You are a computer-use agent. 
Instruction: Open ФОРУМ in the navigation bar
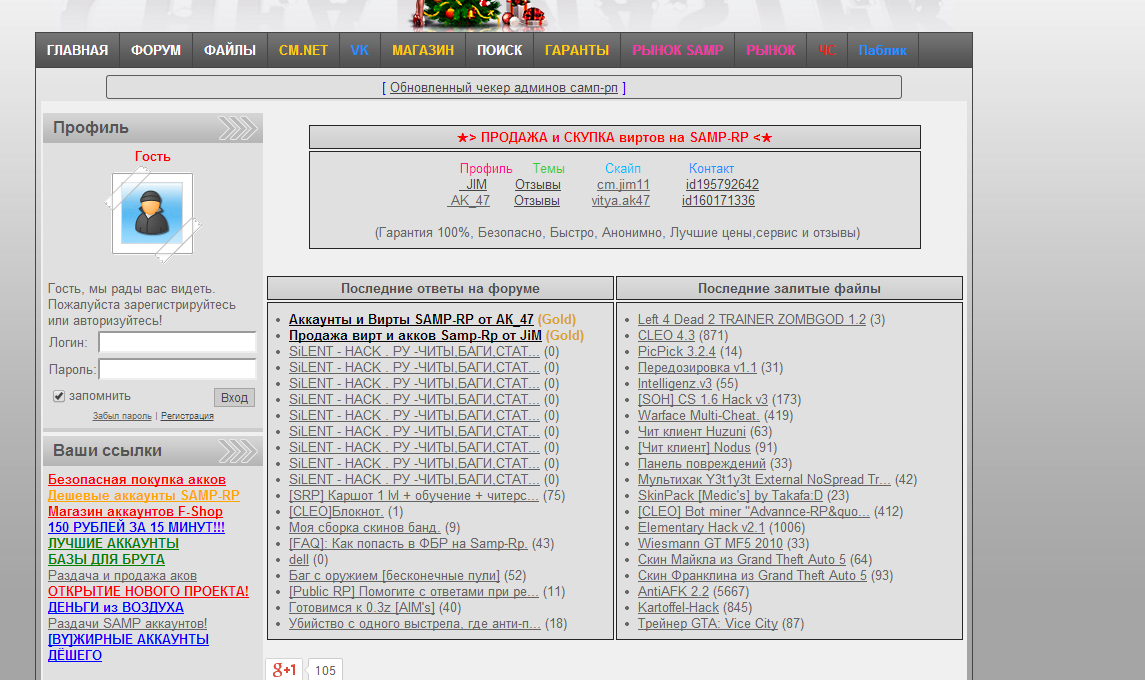pyautogui.click(x=156, y=50)
